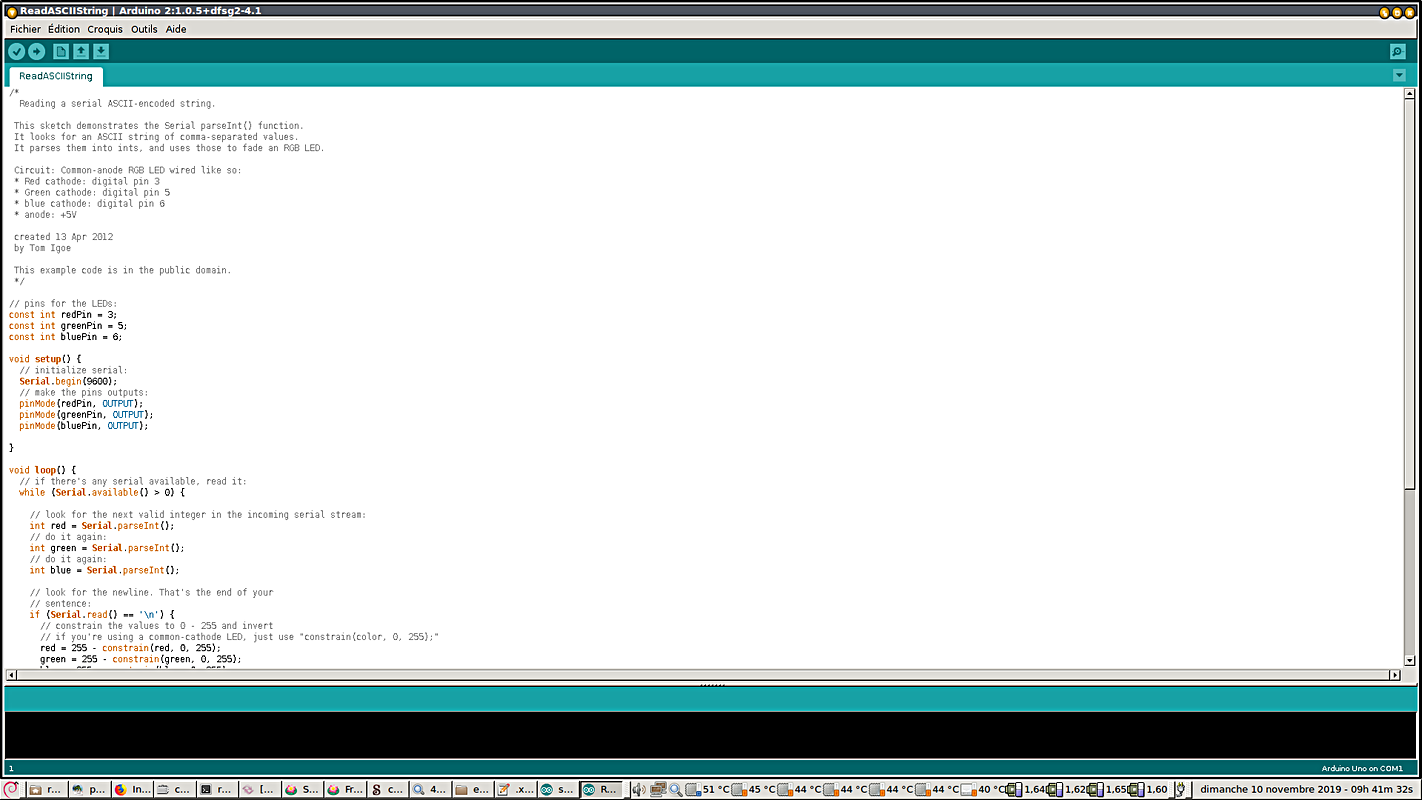Open the Croquis menu
1422x800 pixels.
coord(105,29)
